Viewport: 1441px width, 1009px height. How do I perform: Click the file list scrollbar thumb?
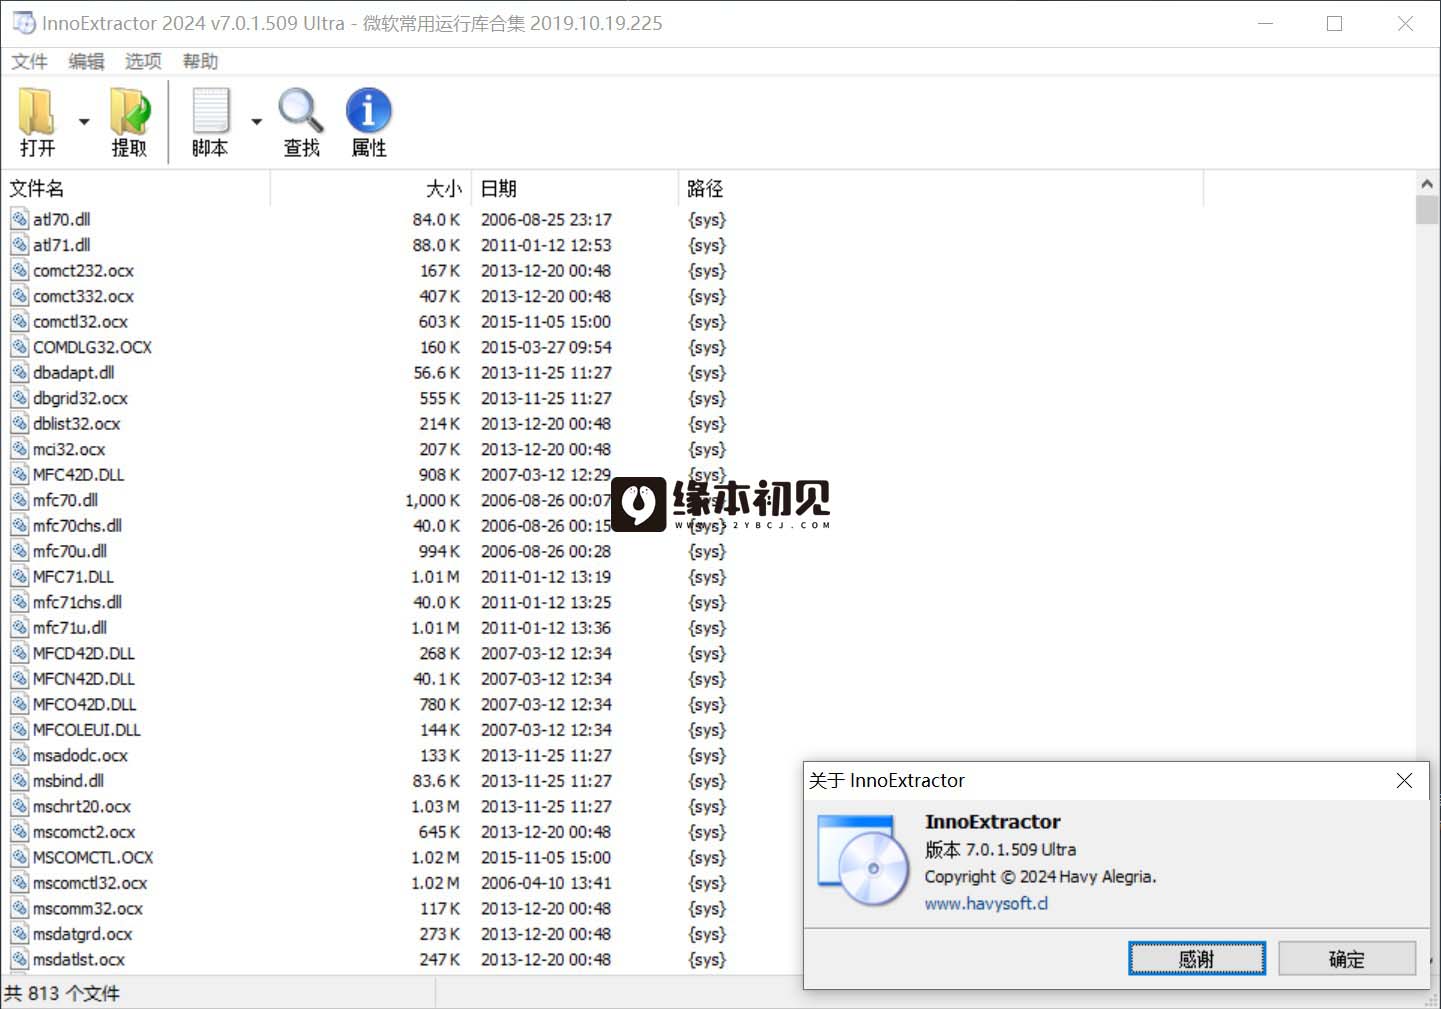point(1427,210)
